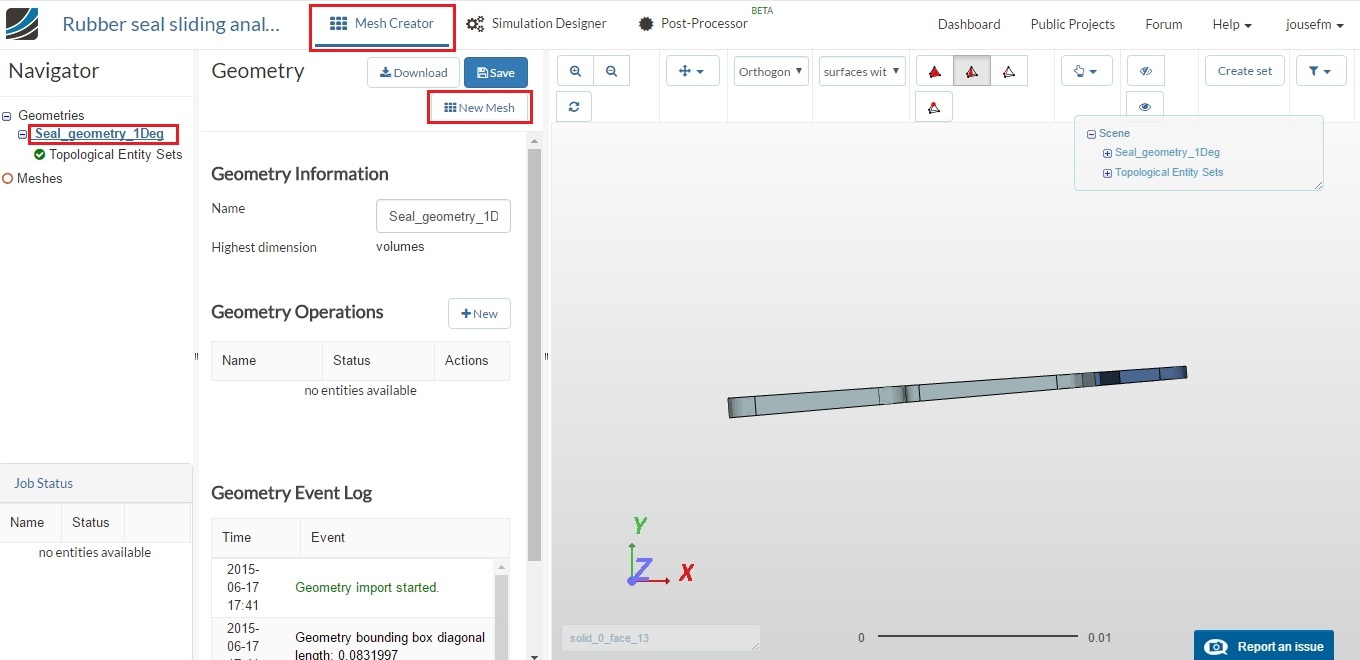Image resolution: width=1360 pixels, height=660 pixels.
Task: Click the Geometry bounding box diagonal log entry
Action: coord(390,646)
